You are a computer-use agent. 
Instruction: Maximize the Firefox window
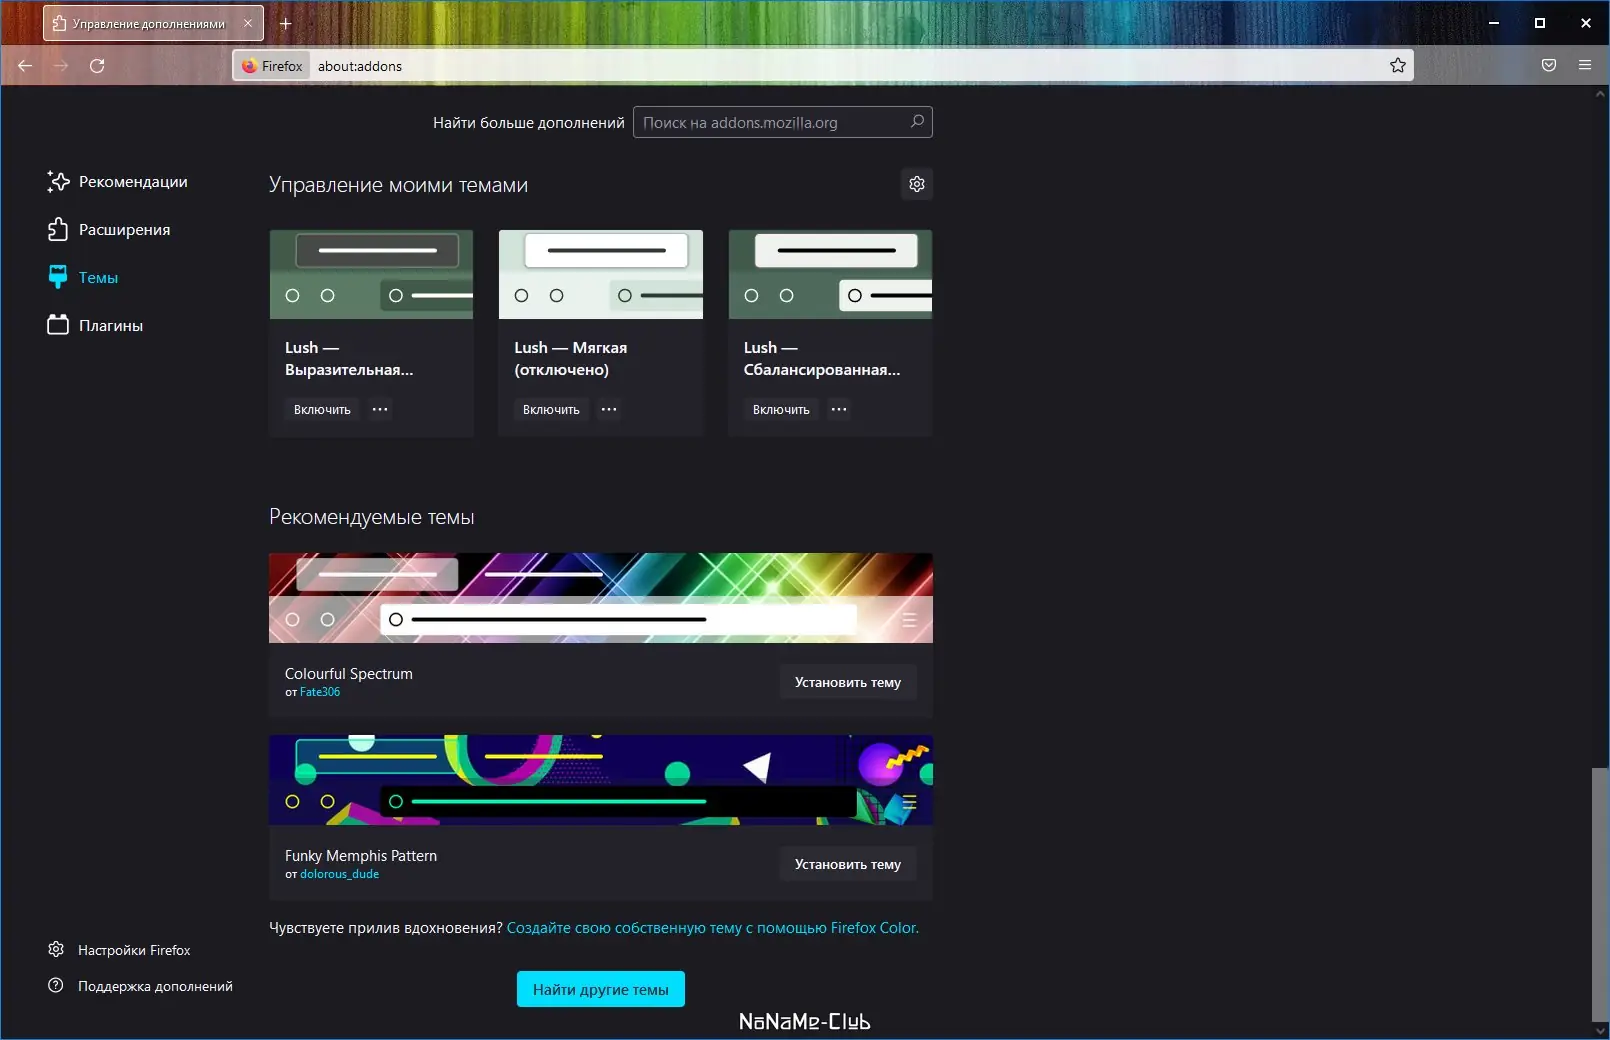tap(1540, 23)
